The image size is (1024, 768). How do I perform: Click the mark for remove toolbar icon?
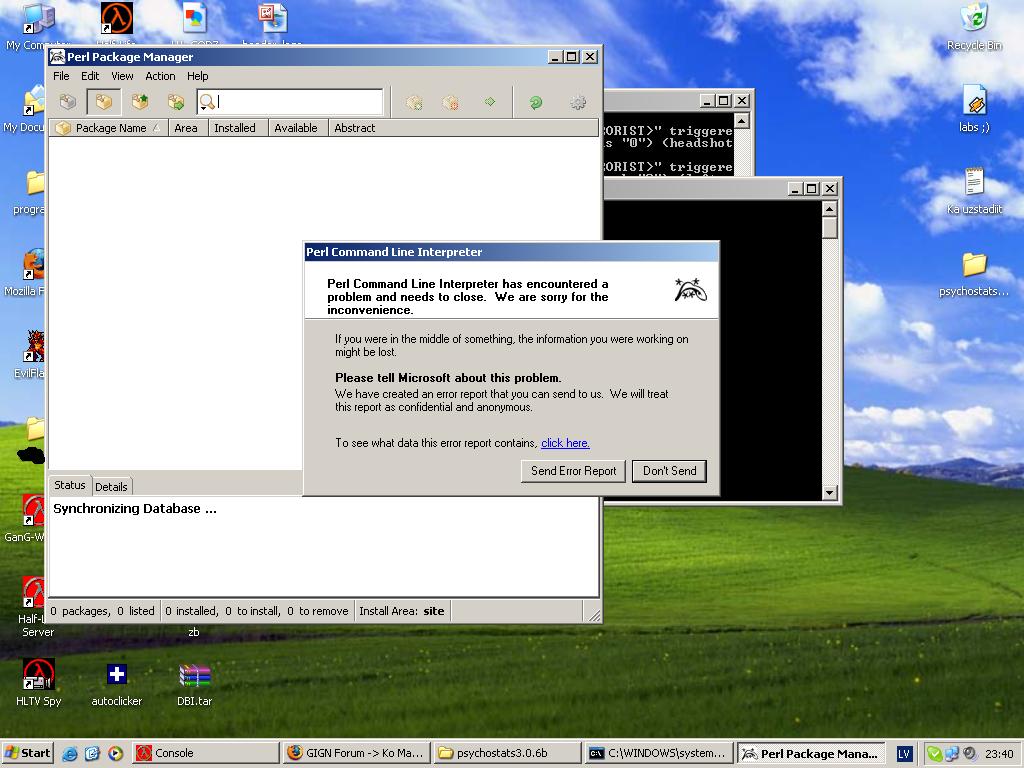pyautogui.click(x=450, y=102)
